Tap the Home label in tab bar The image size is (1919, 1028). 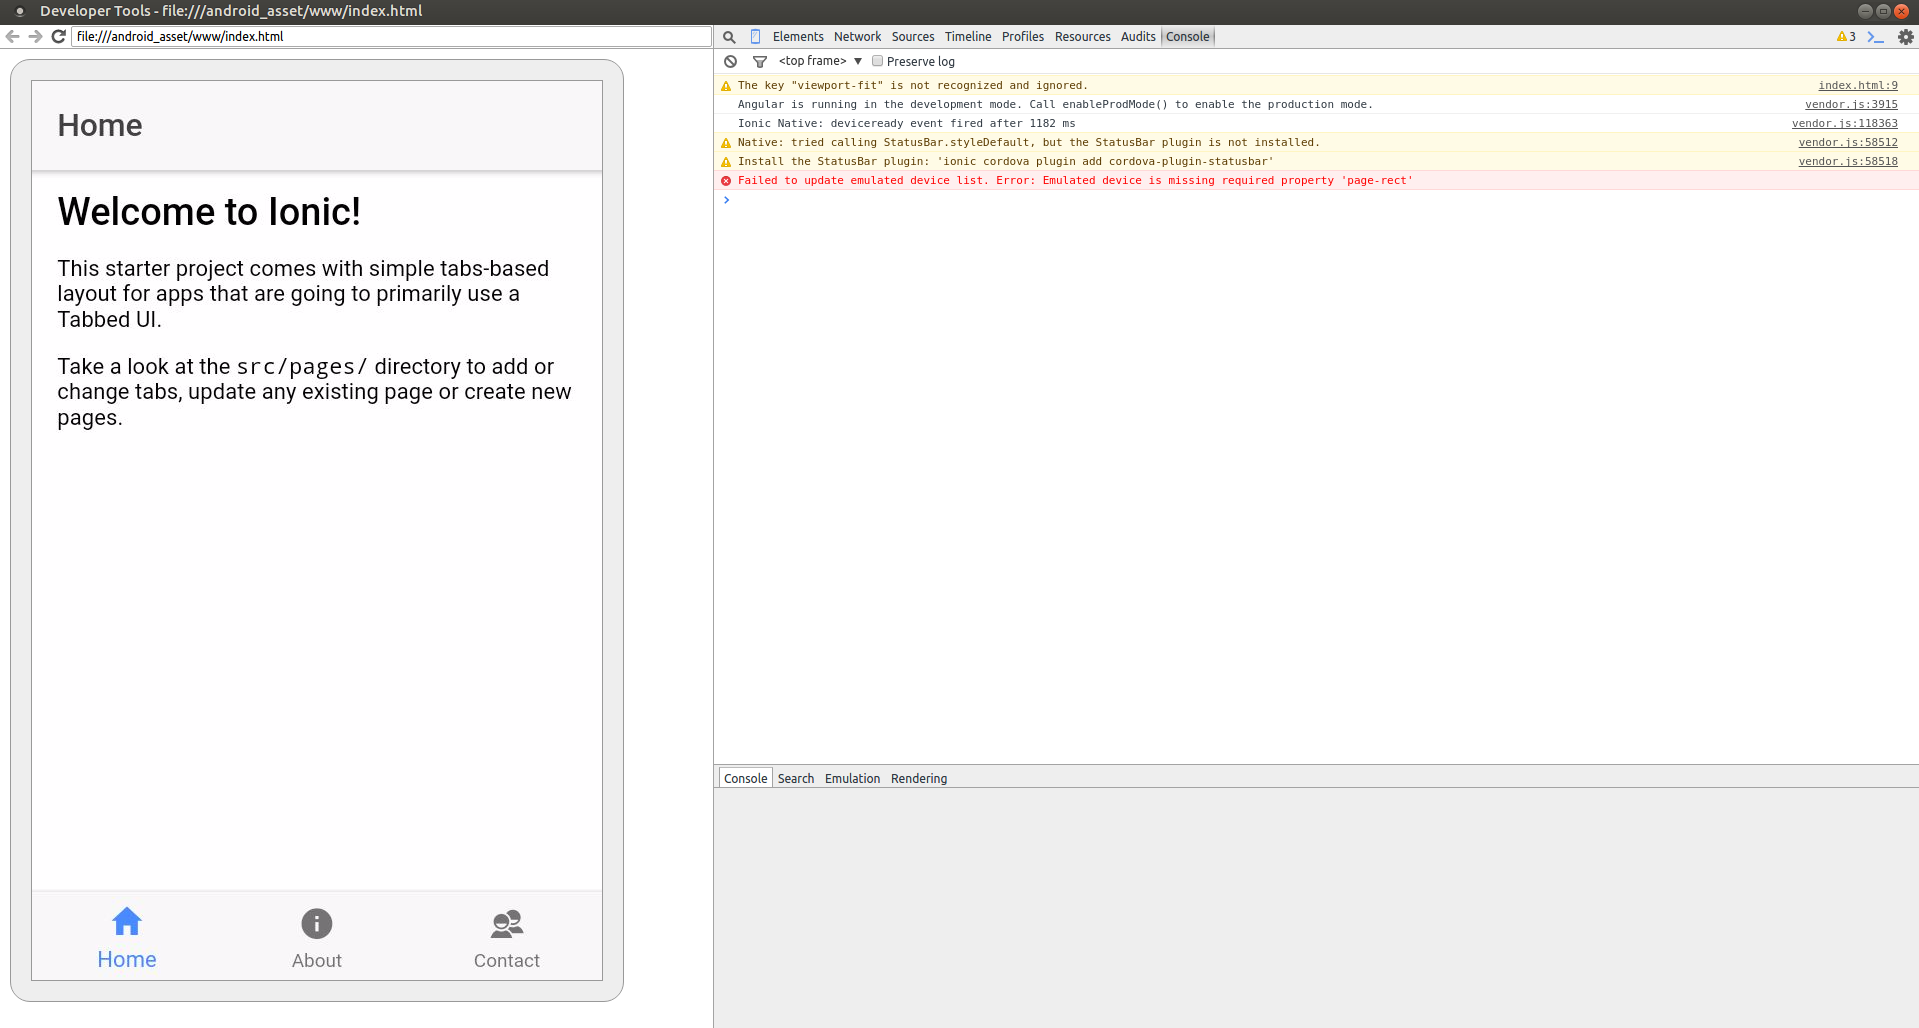(127, 960)
